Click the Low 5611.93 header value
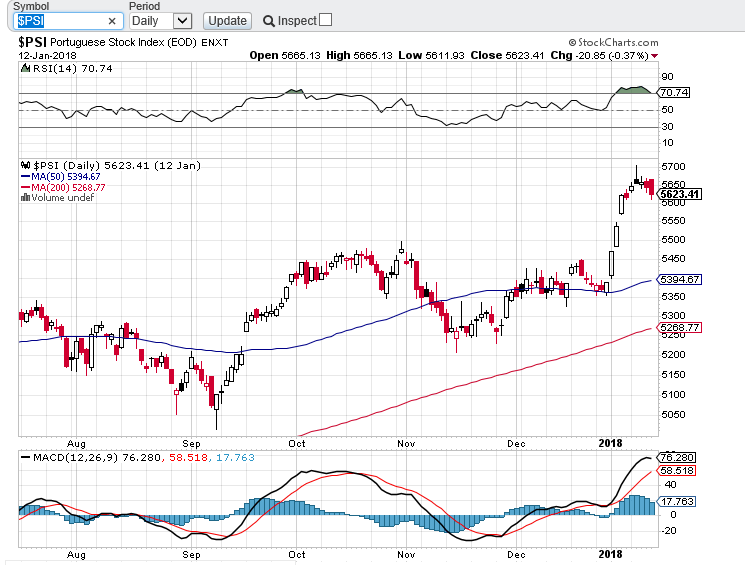The image size is (745, 565). (431, 55)
